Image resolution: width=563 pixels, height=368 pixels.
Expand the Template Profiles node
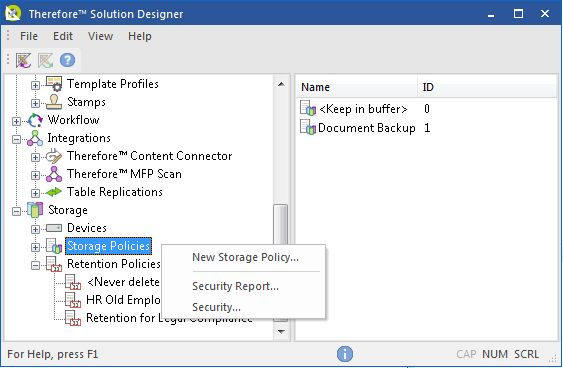pyautogui.click(x=35, y=85)
